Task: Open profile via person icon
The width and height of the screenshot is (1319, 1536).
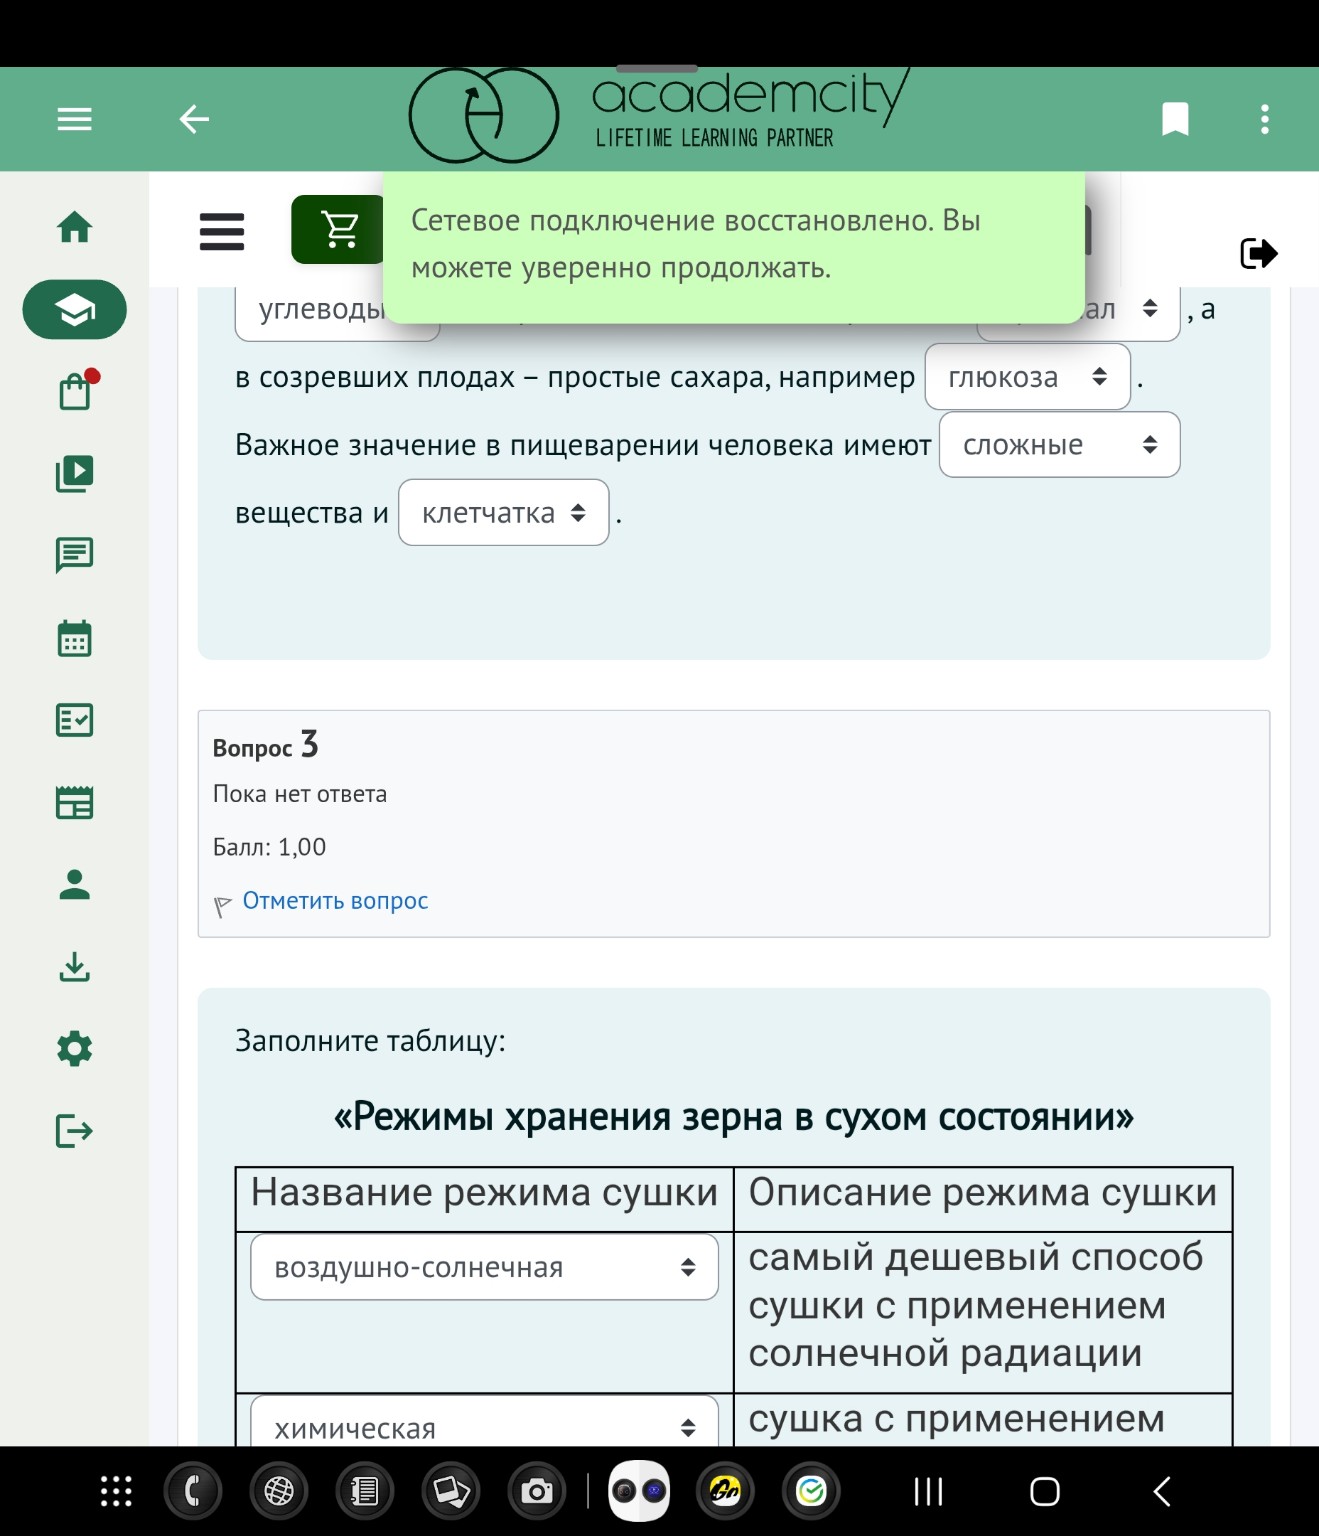Action: (74, 884)
